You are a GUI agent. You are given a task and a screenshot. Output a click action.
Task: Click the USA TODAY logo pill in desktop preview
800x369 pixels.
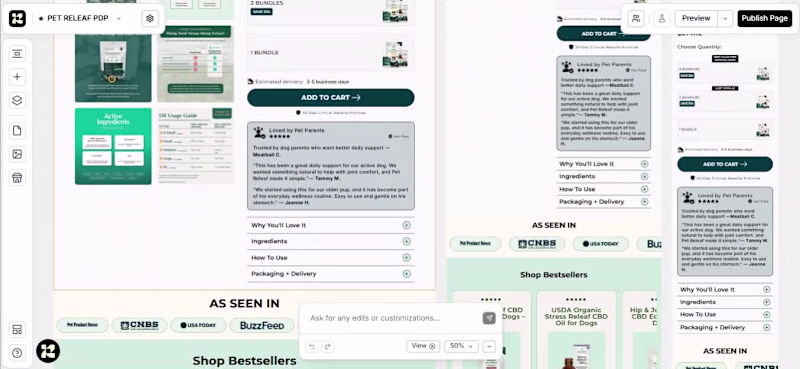tap(198, 325)
